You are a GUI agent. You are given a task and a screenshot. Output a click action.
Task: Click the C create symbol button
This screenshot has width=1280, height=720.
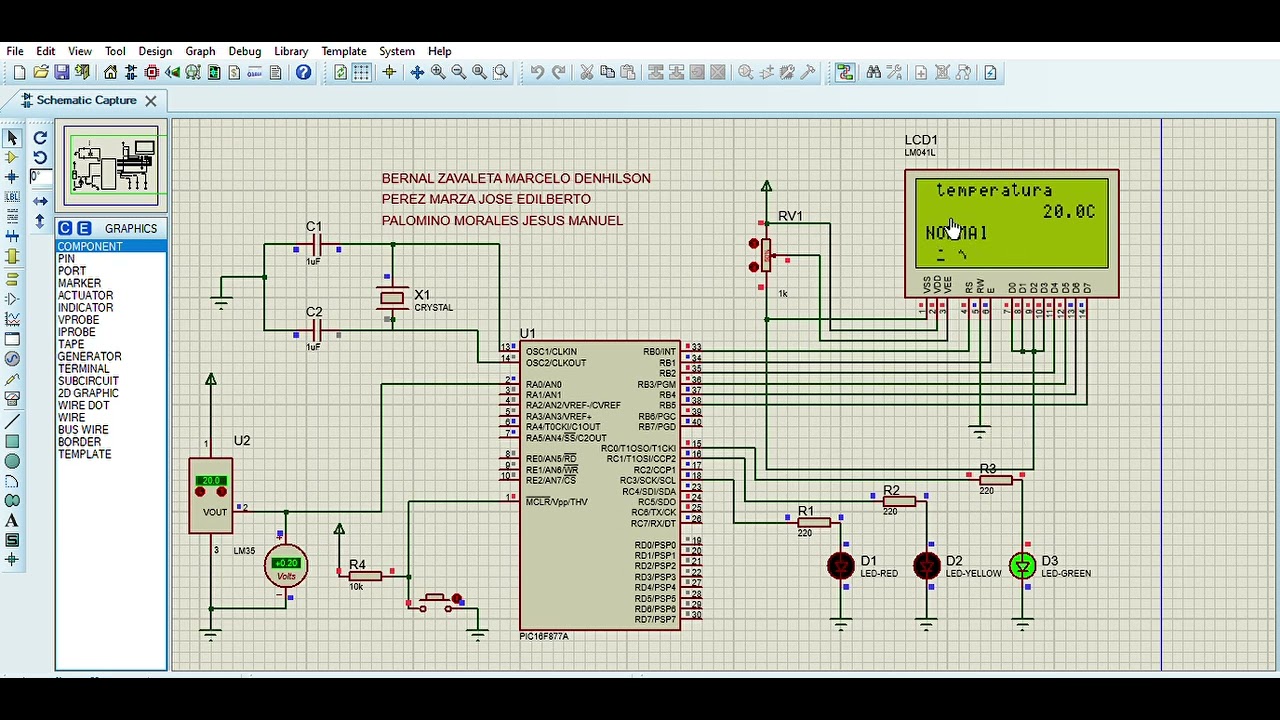(x=65, y=228)
